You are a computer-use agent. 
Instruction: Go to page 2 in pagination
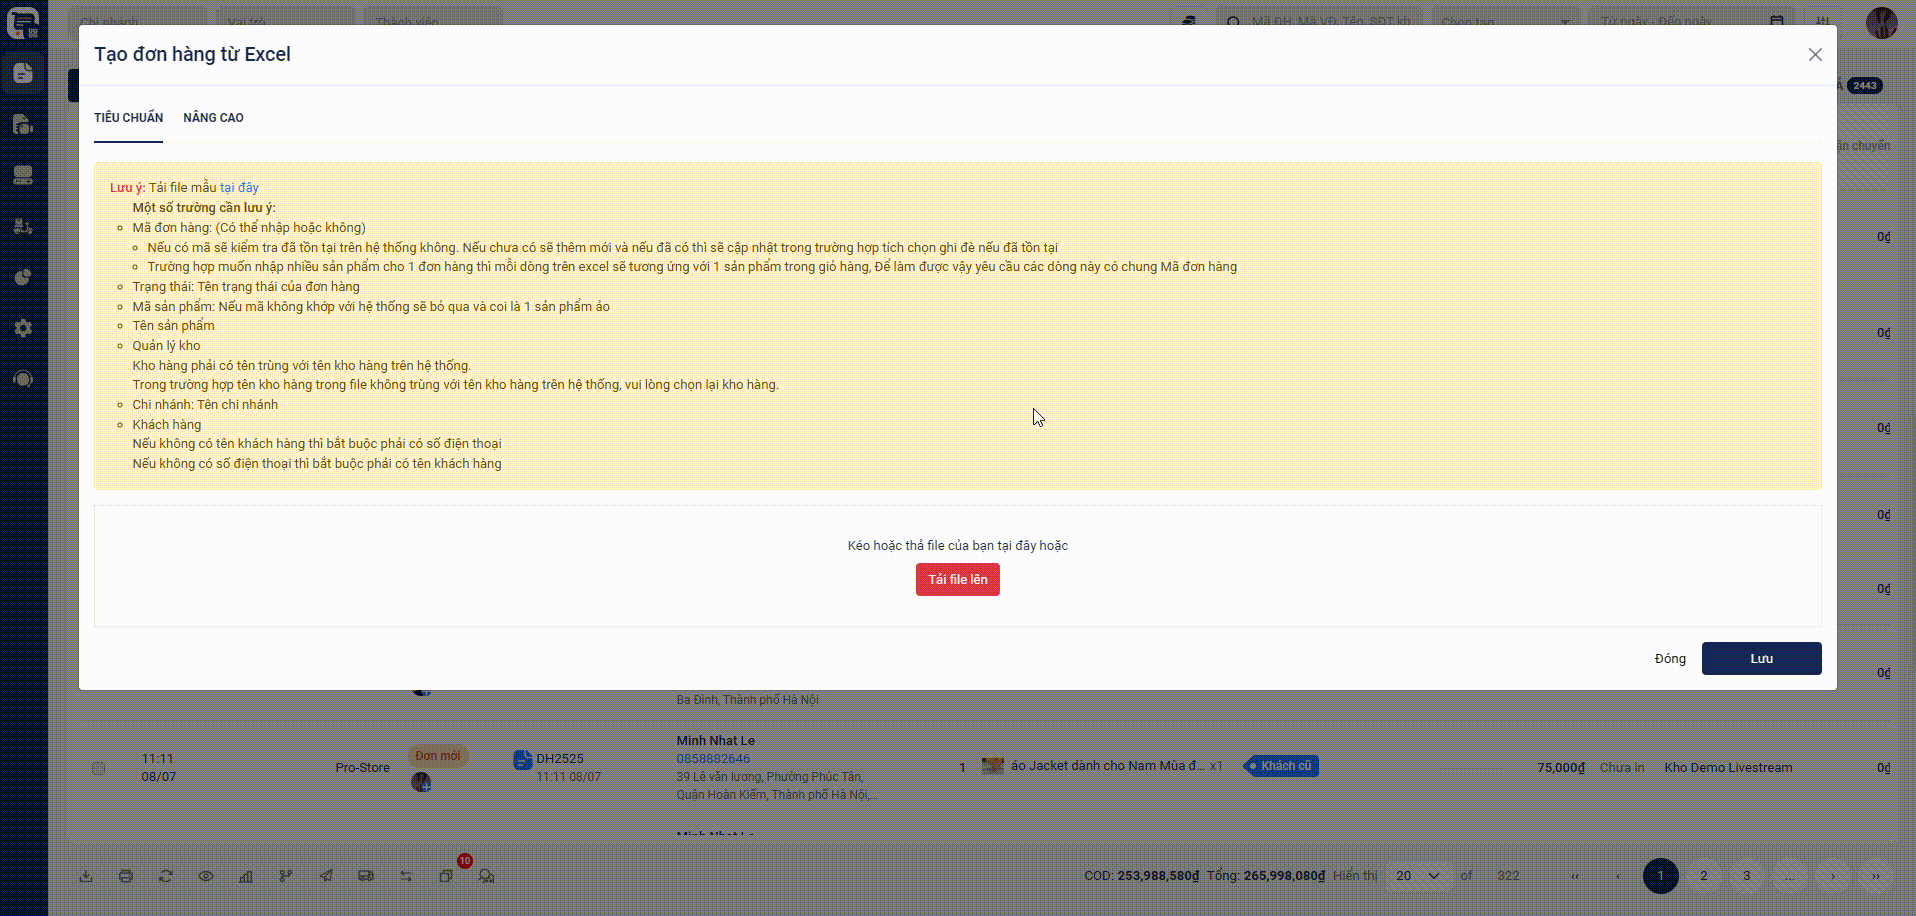tap(1704, 876)
